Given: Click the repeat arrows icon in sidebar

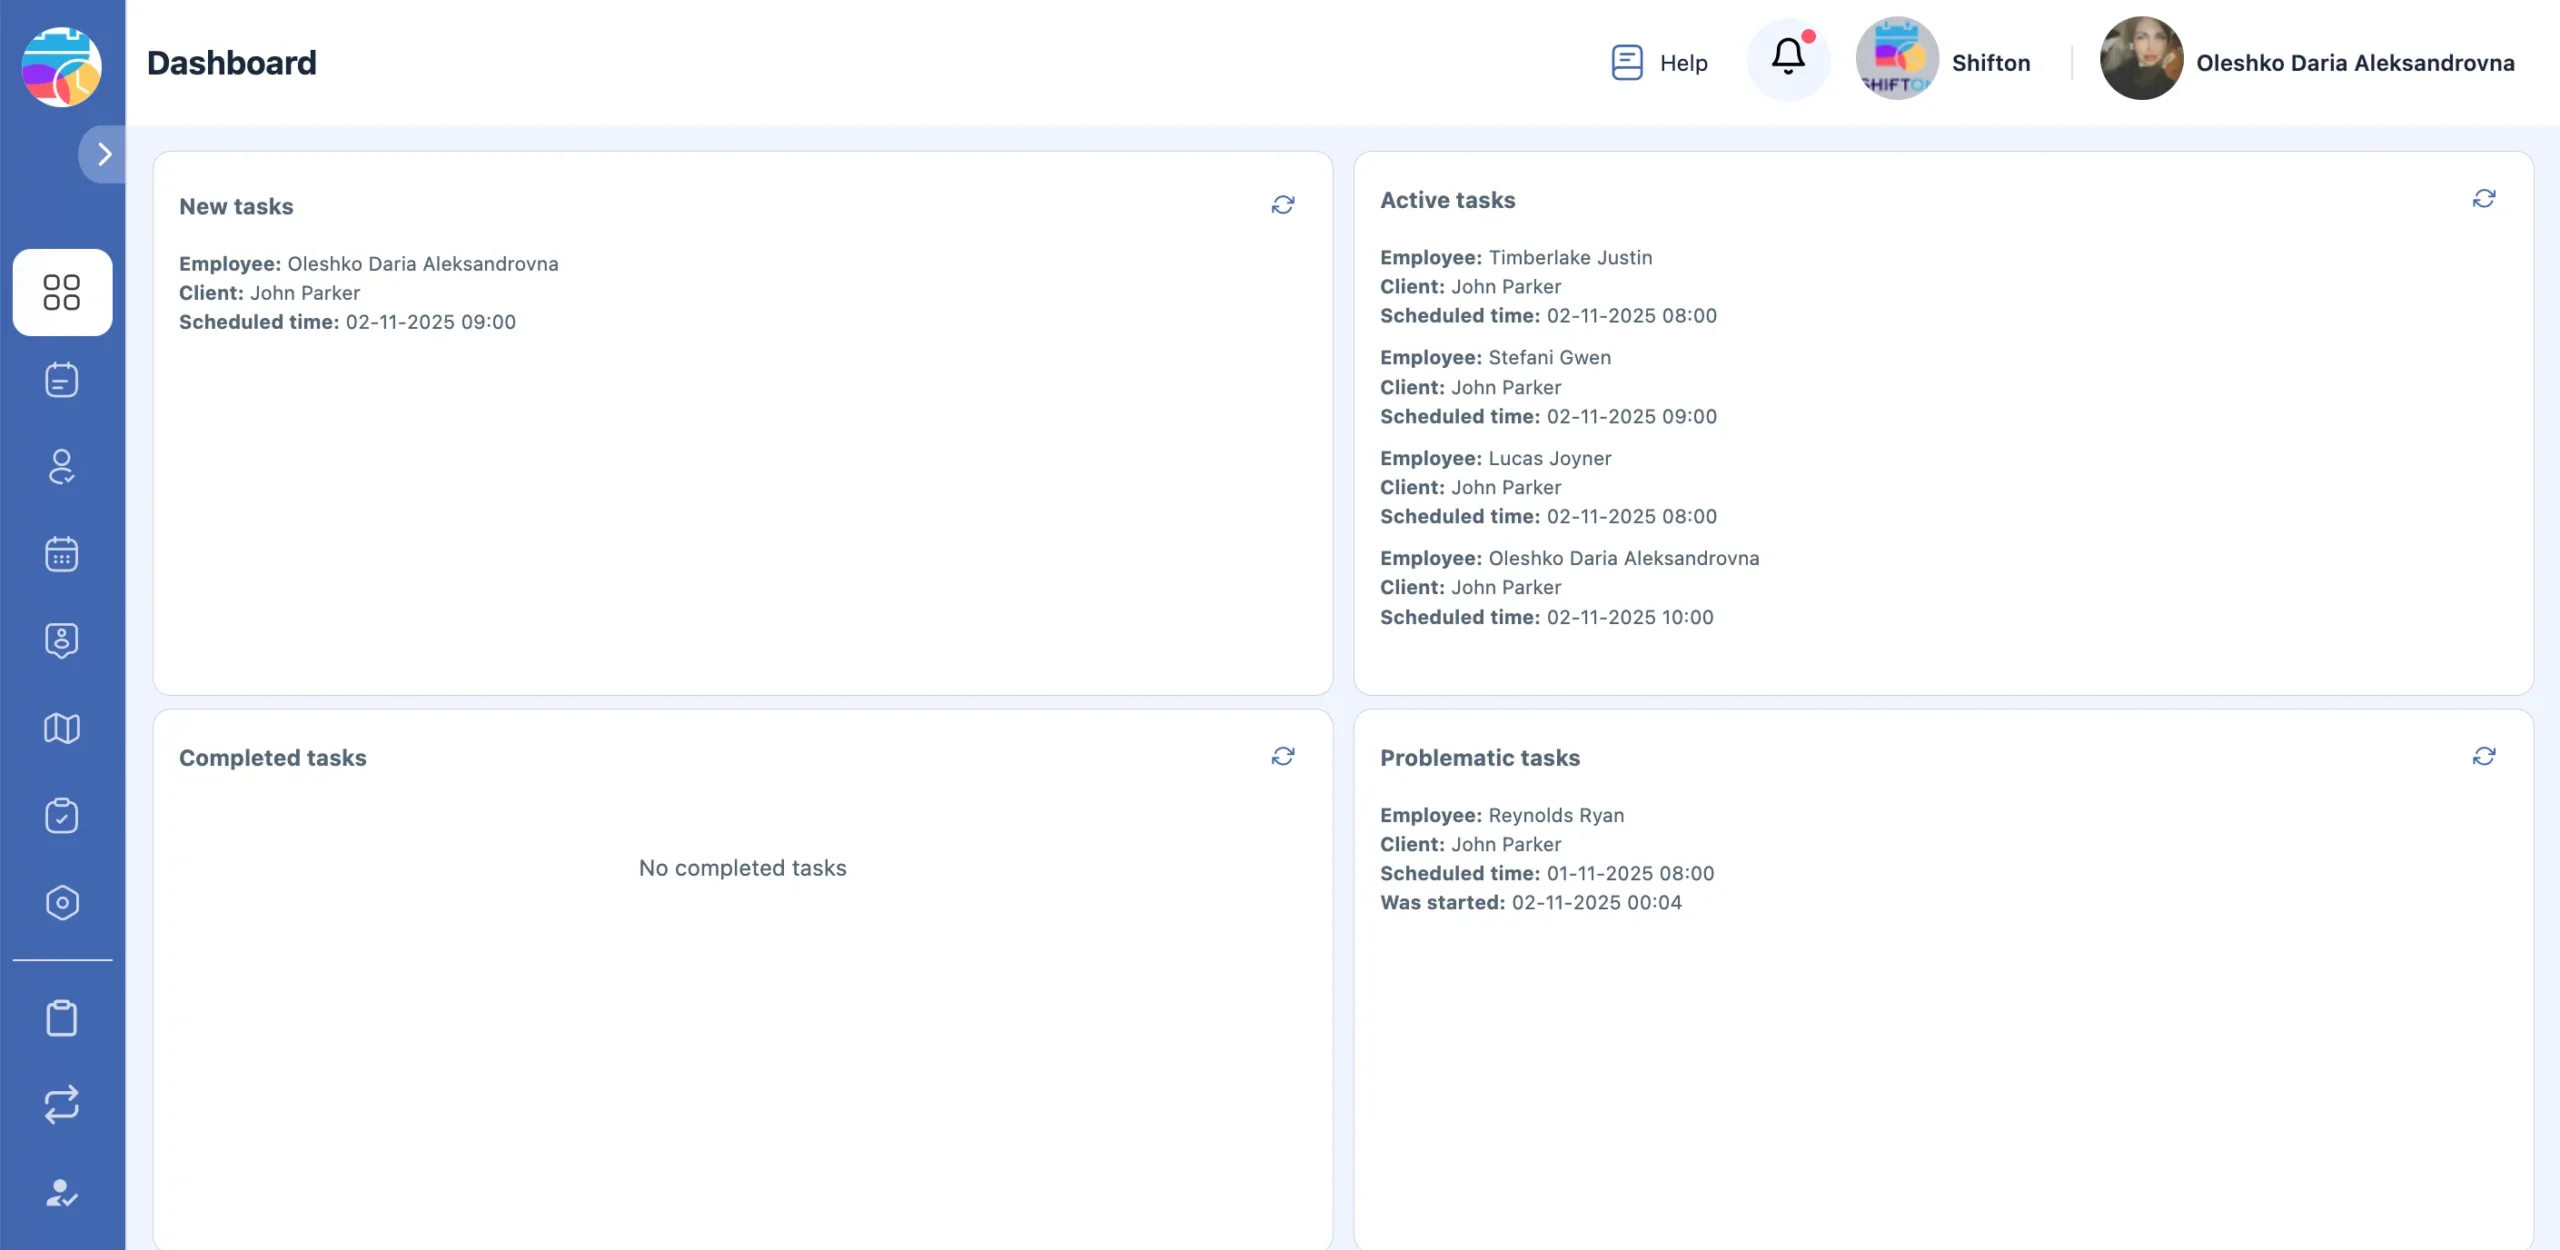Looking at the screenshot, I should click(x=62, y=1105).
